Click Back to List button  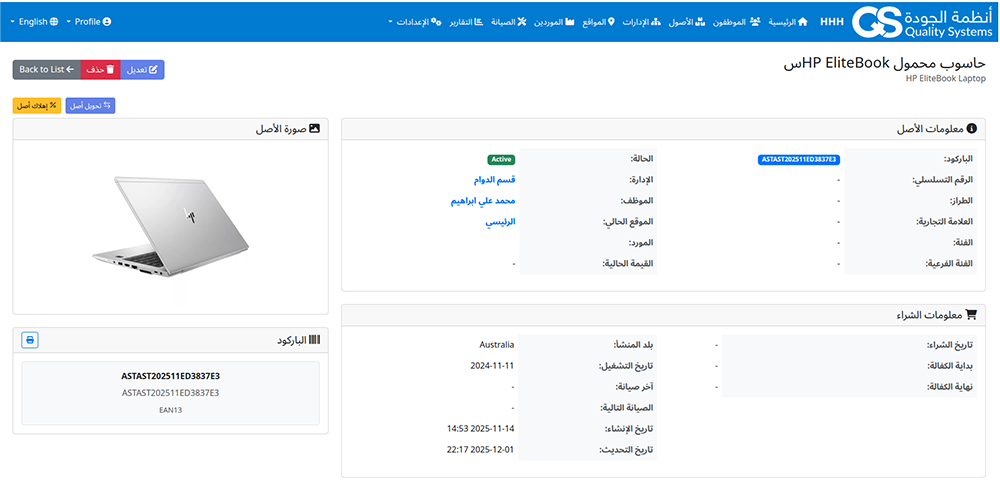(46, 70)
